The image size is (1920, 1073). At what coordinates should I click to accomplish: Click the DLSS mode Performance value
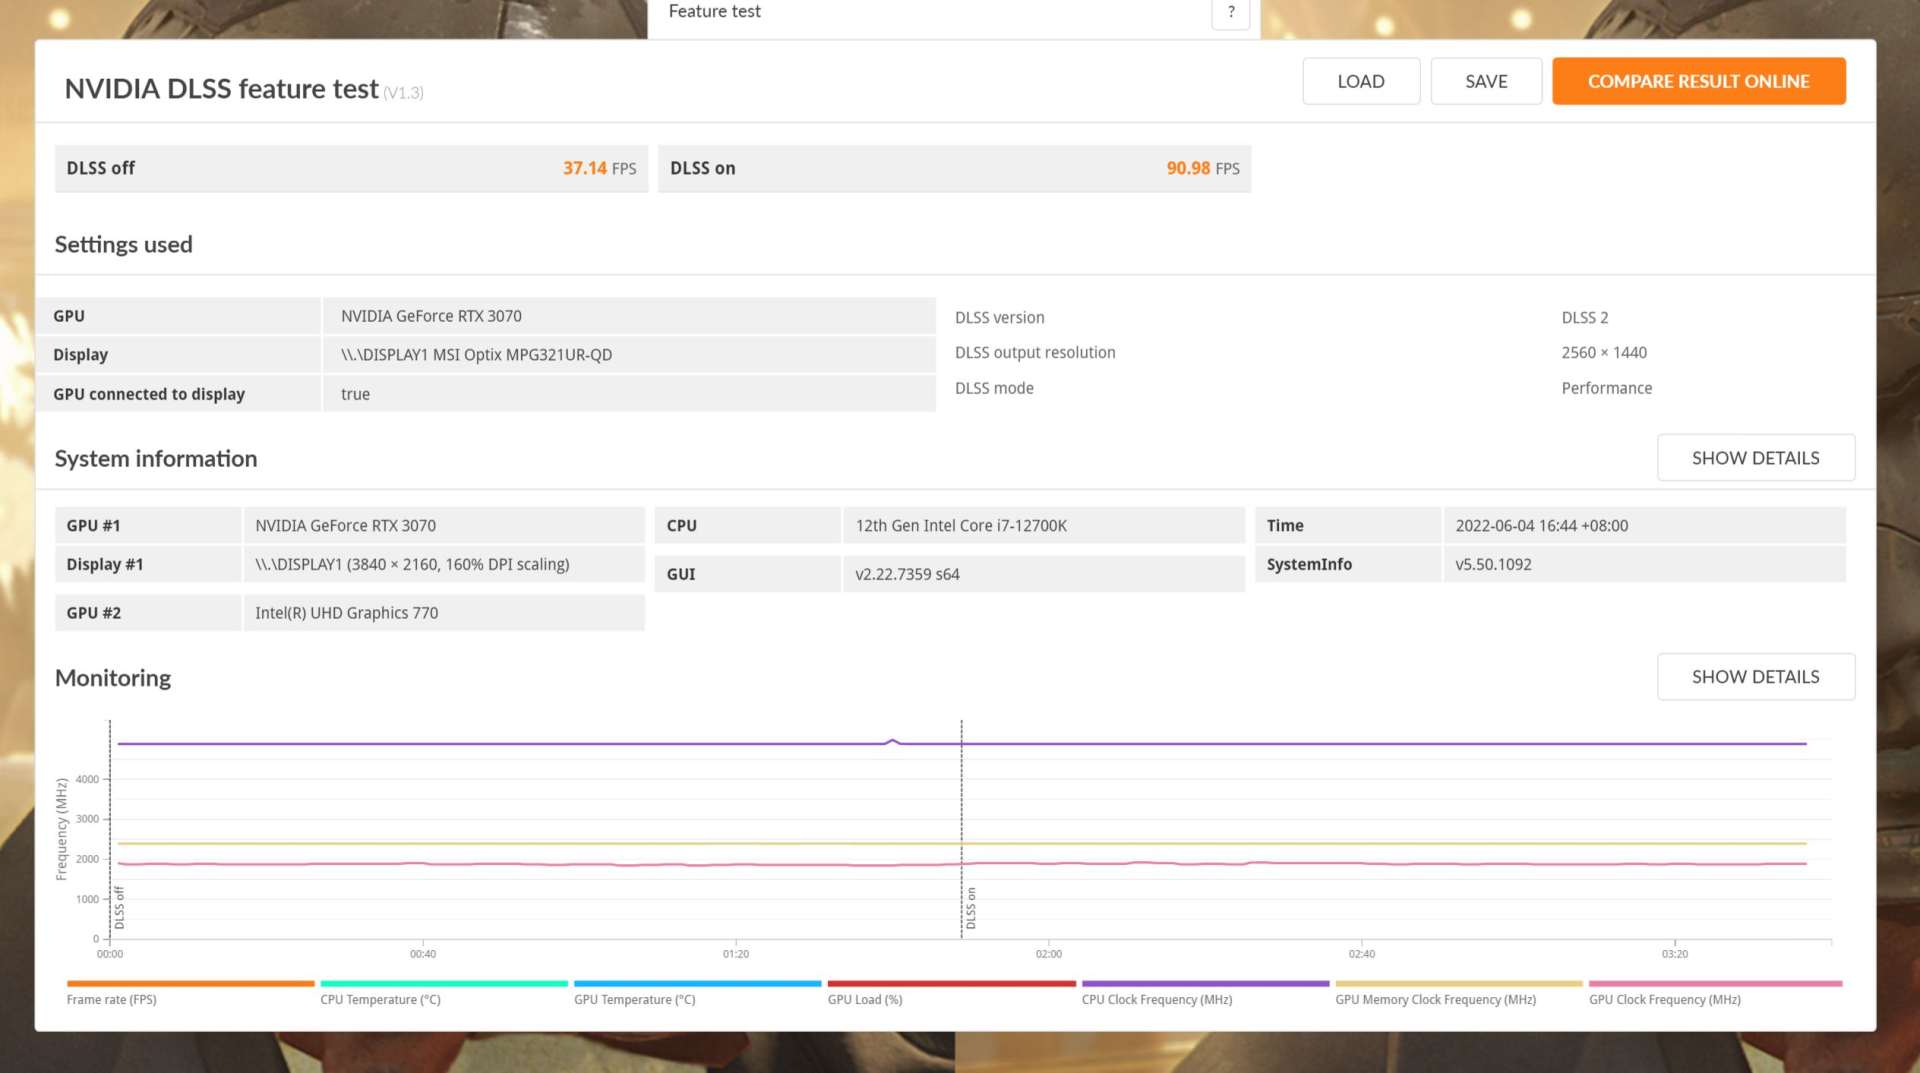1606,388
